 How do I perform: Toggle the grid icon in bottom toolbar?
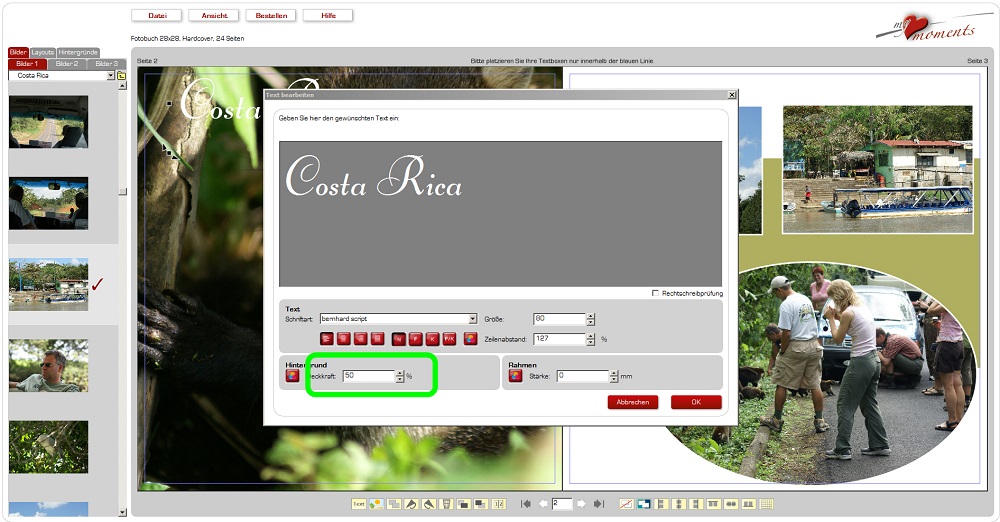tap(766, 504)
